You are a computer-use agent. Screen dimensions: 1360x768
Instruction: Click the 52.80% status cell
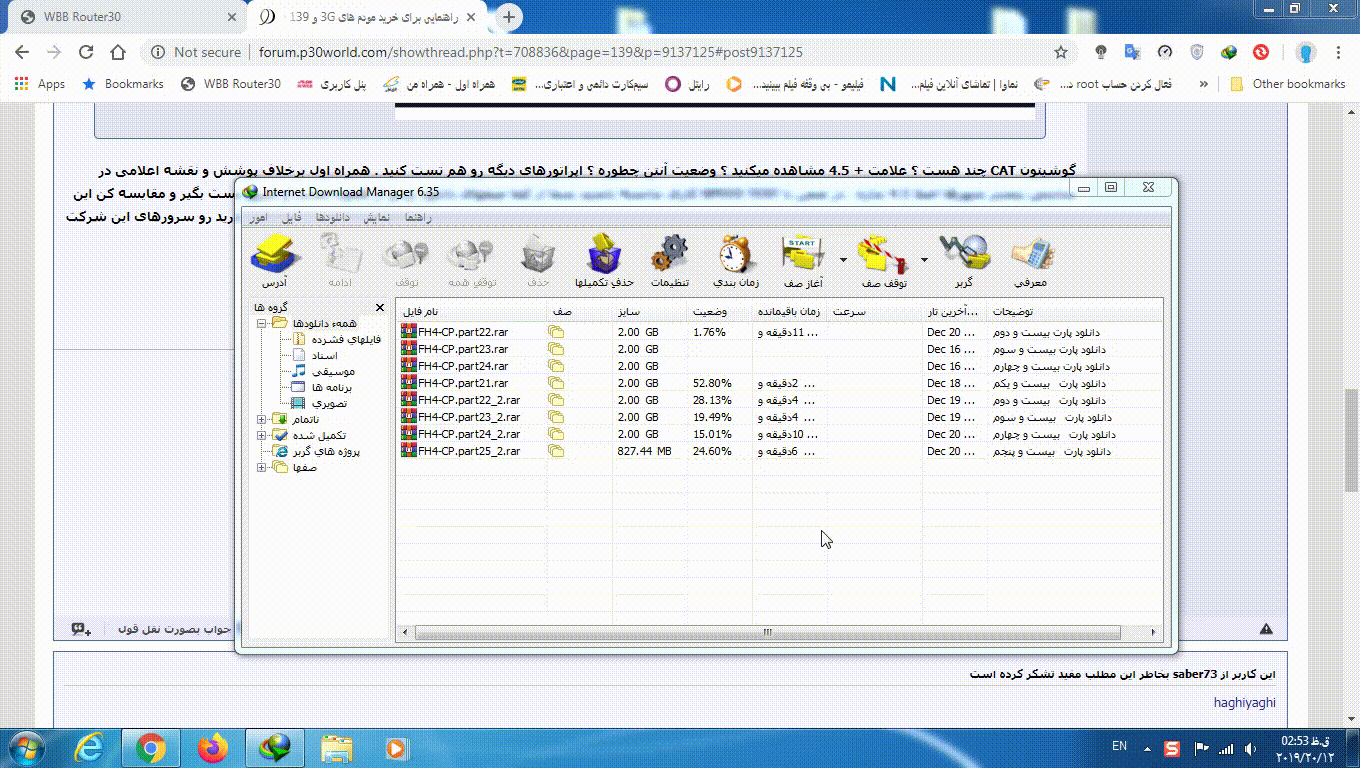(712, 383)
